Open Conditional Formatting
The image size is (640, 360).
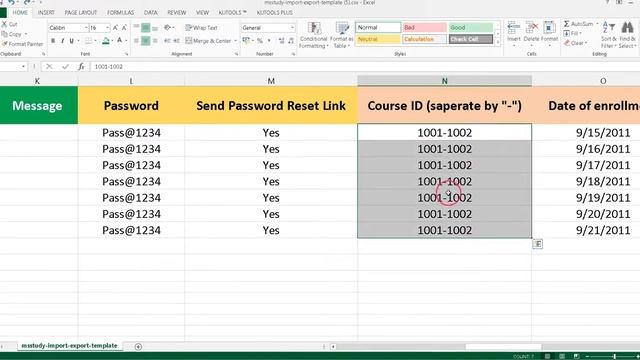tap(313, 36)
